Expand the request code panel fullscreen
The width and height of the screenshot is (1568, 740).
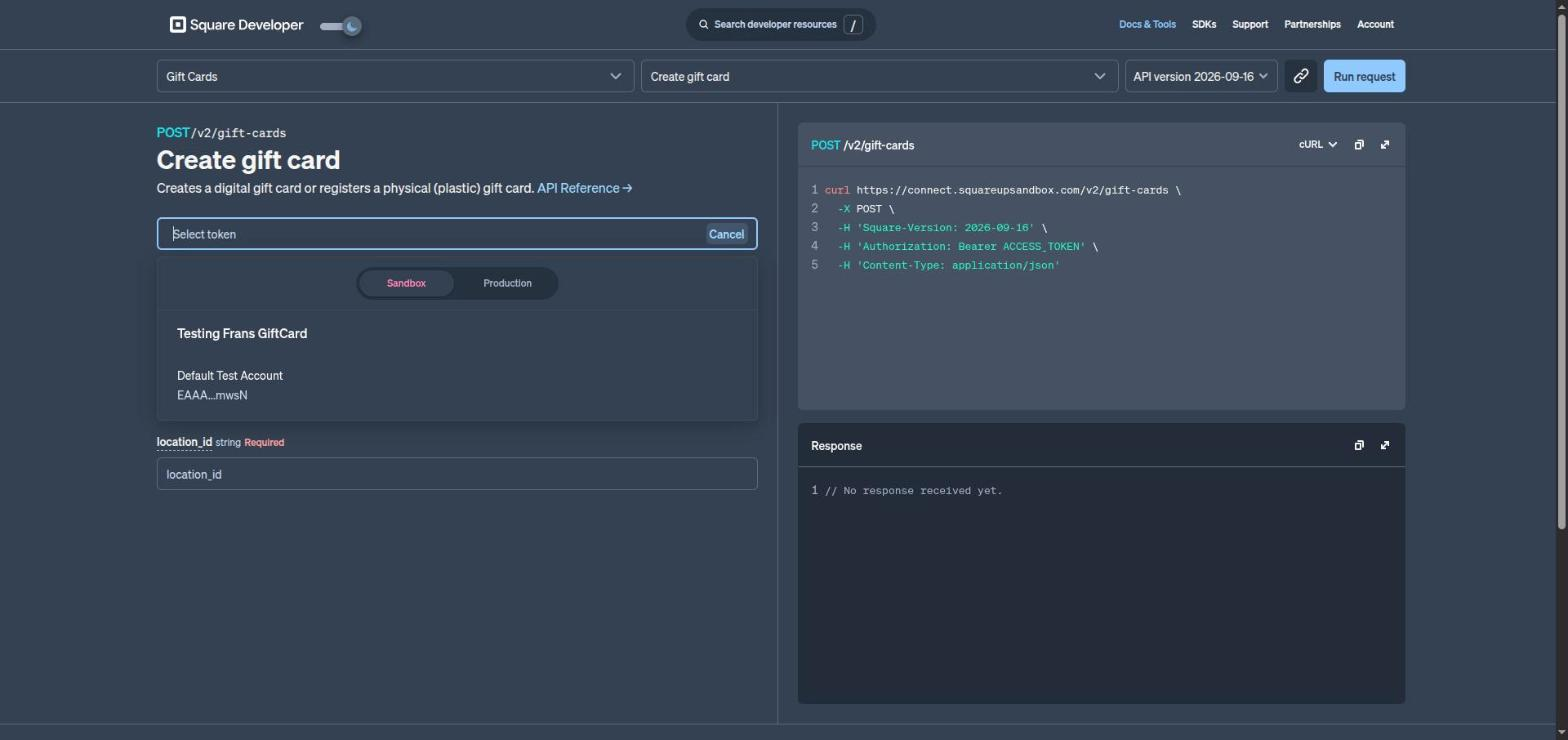pyautogui.click(x=1385, y=145)
